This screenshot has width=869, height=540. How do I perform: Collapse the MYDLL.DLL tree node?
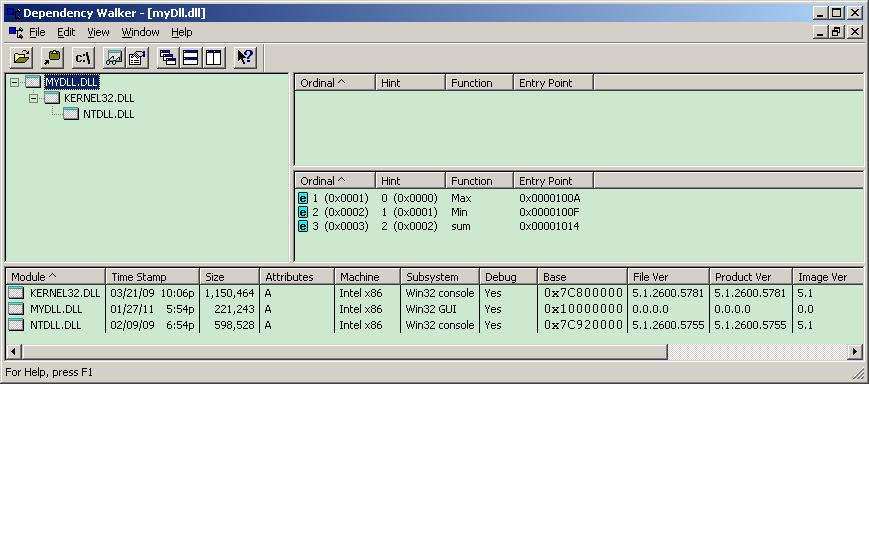pos(14,82)
